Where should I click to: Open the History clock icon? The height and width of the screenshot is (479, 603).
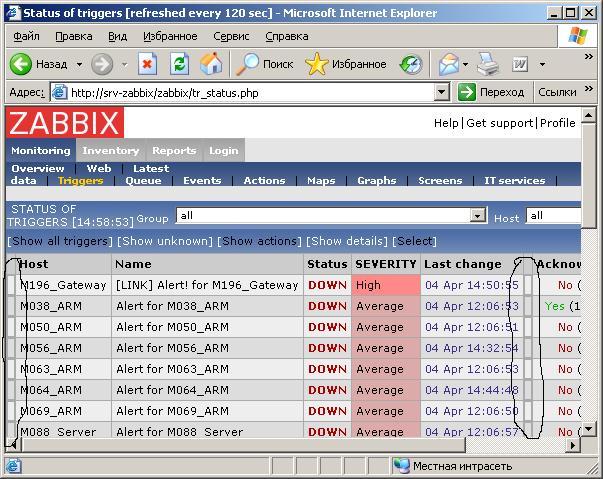tap(411, 64)
